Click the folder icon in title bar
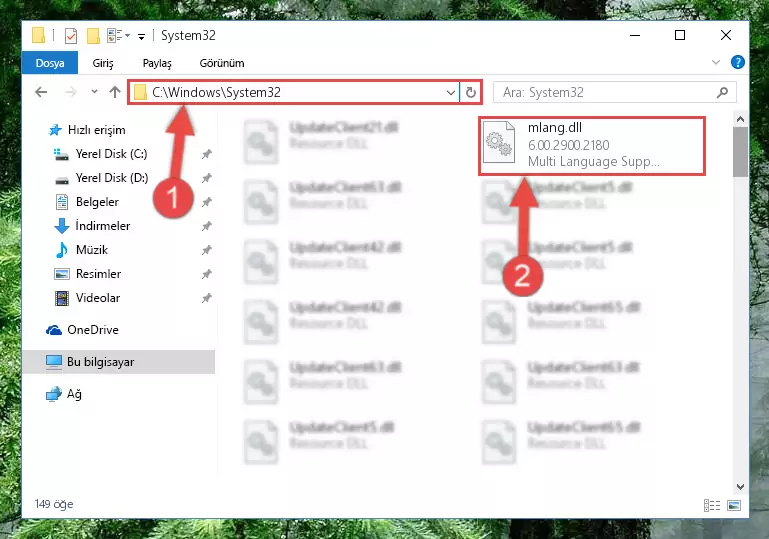Screen dimensions: 769x539 (x=38, y=35)
